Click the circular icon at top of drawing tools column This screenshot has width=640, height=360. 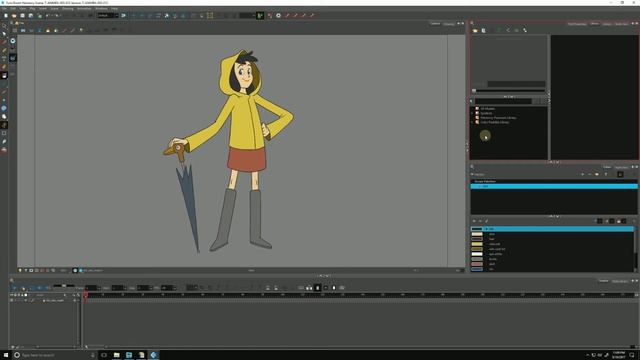coord(13,41)
